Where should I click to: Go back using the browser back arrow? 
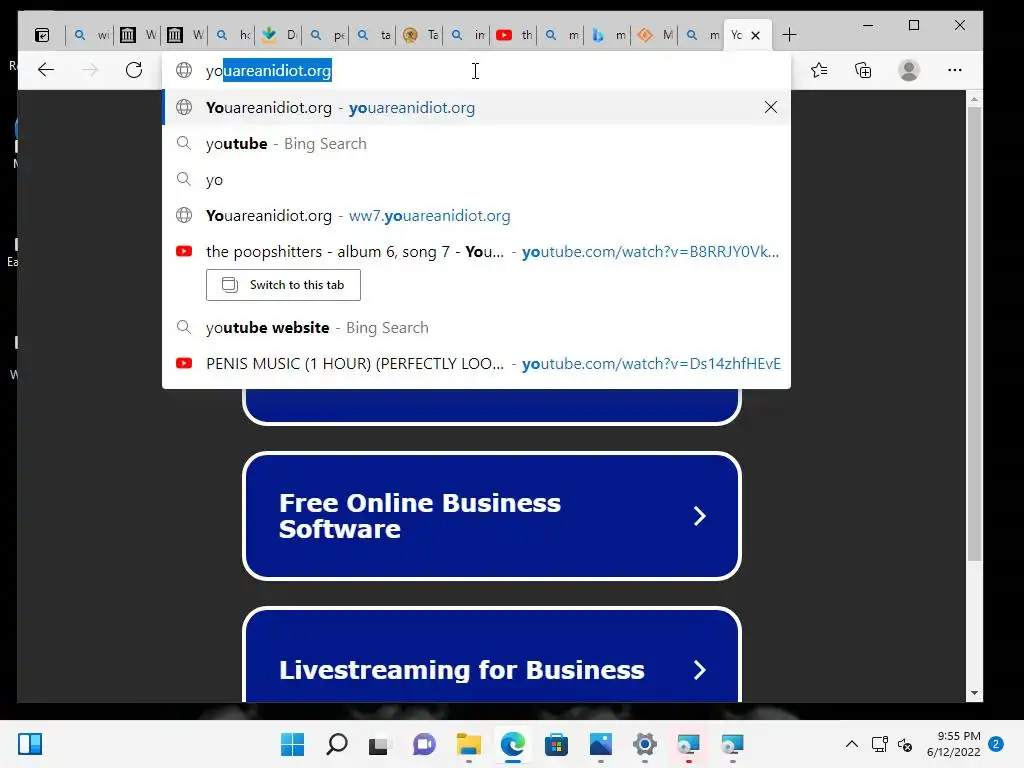point(46,70)
